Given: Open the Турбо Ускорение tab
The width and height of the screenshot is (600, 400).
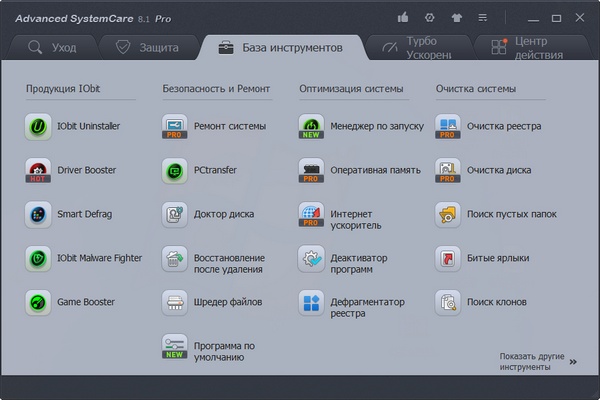Looking at the screenshot, I should click(412, 47).
